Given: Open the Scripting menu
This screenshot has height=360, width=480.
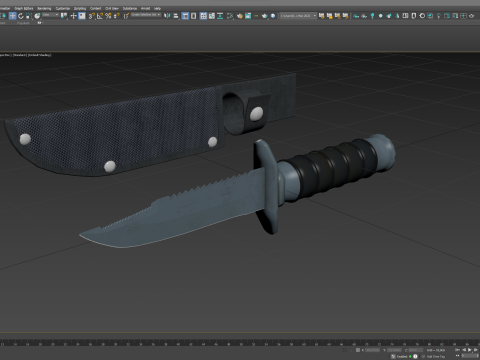Looking at the screenshot, I should tap(80, 8).
